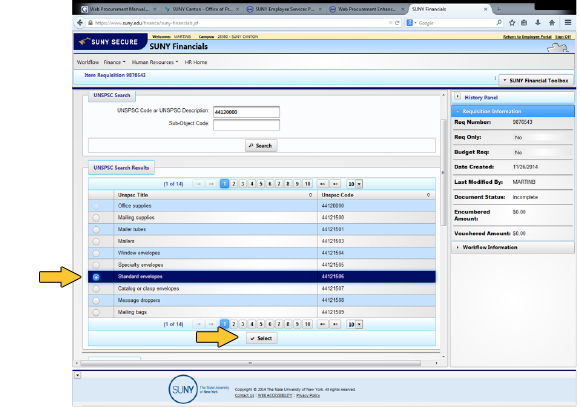Reload the page with the refresh icon
The image size is (580, 410).
click(398, 23)
